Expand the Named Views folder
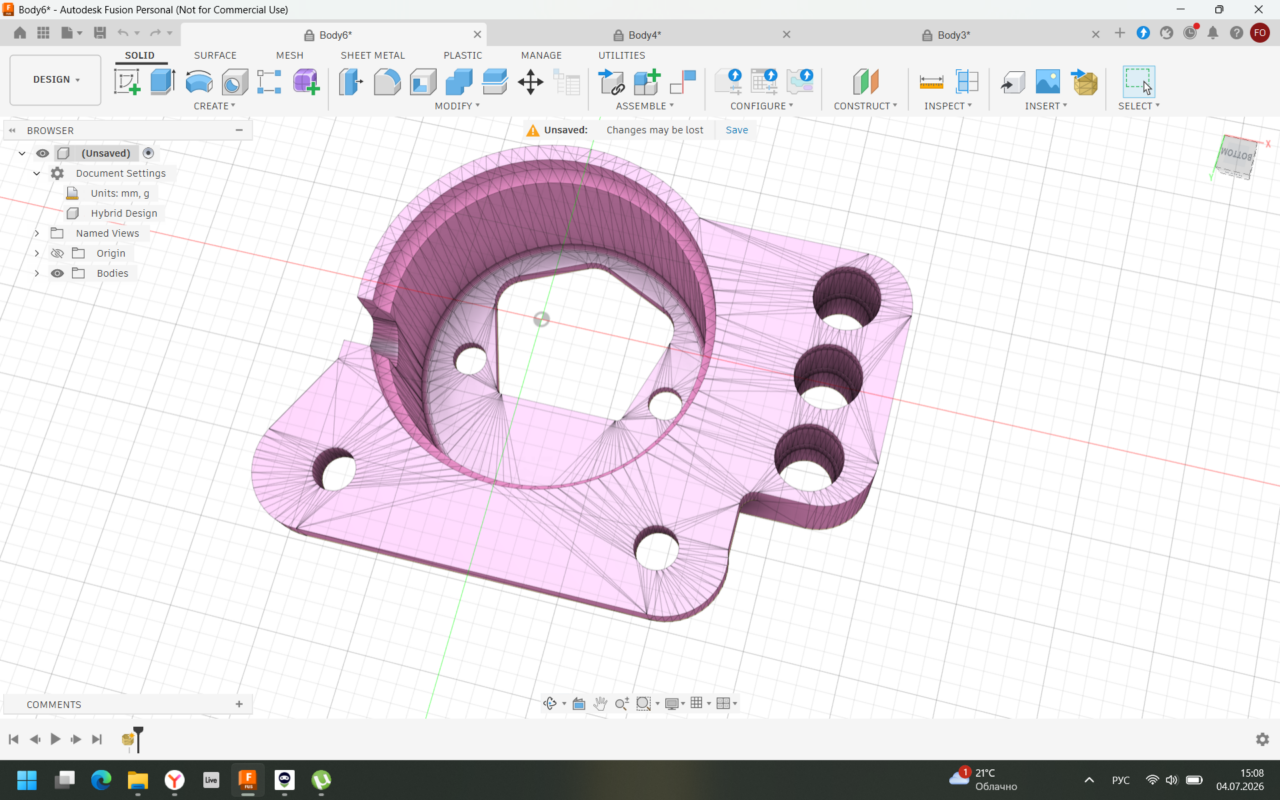Viewport: 1280px width, 800px height. [37, 233]
